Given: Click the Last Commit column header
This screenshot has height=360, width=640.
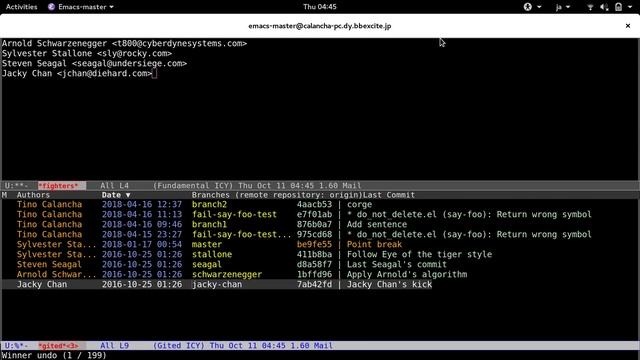Looking at the screenshot, I should pyautogui.click(x=389, y=195).
